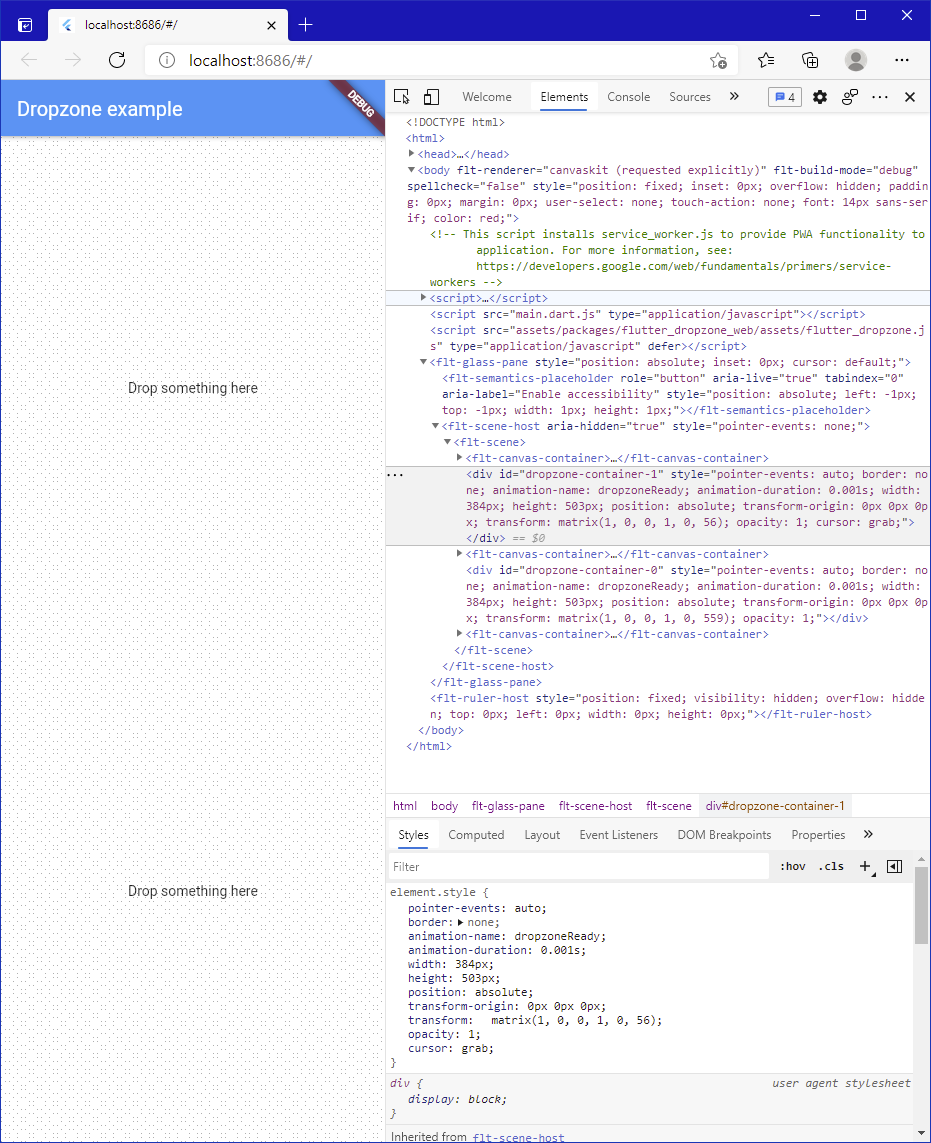
Task: Collapse the flt-scene-host node
Action: tap(434, 425)
